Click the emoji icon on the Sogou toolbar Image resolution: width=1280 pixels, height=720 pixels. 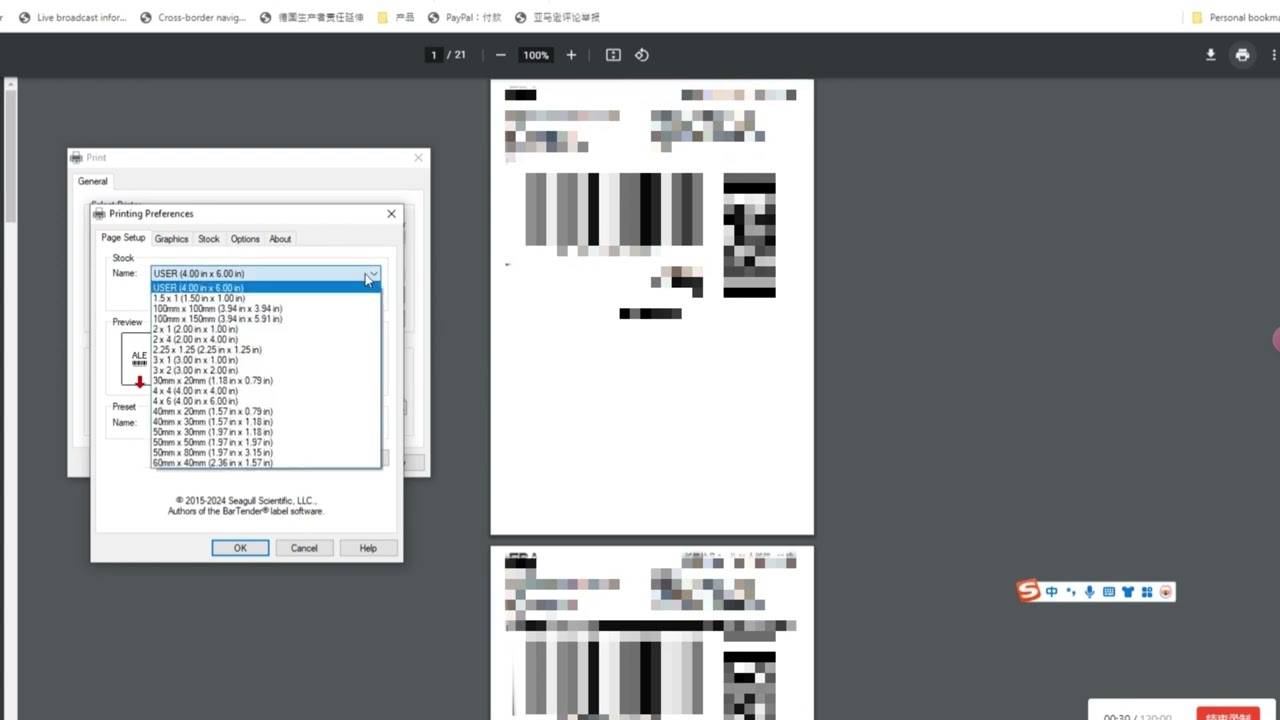coord(1165,591)
